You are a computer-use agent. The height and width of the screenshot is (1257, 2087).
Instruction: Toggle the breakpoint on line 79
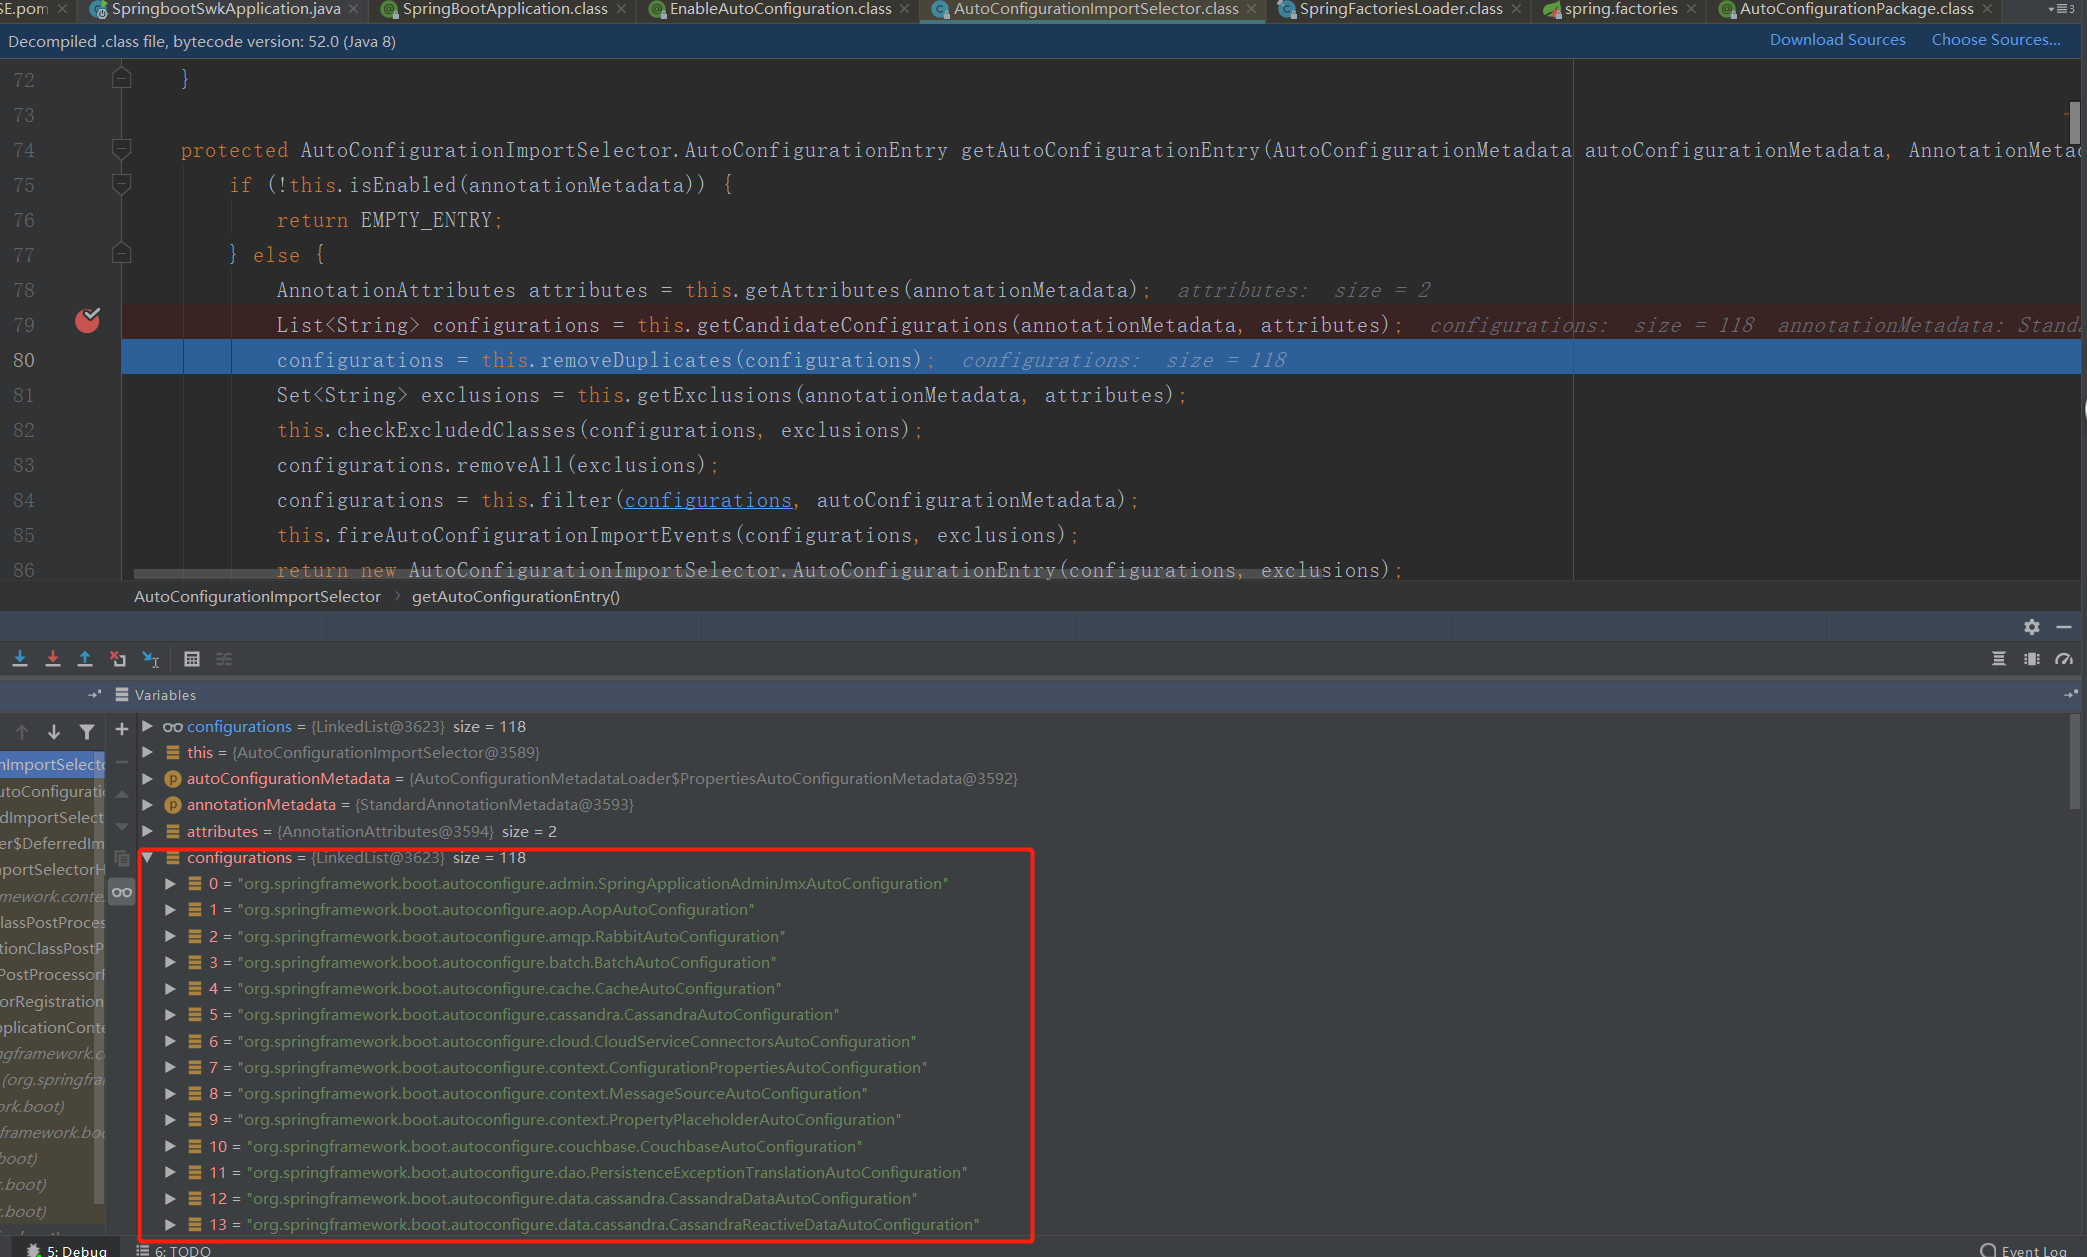coord(88,321)
